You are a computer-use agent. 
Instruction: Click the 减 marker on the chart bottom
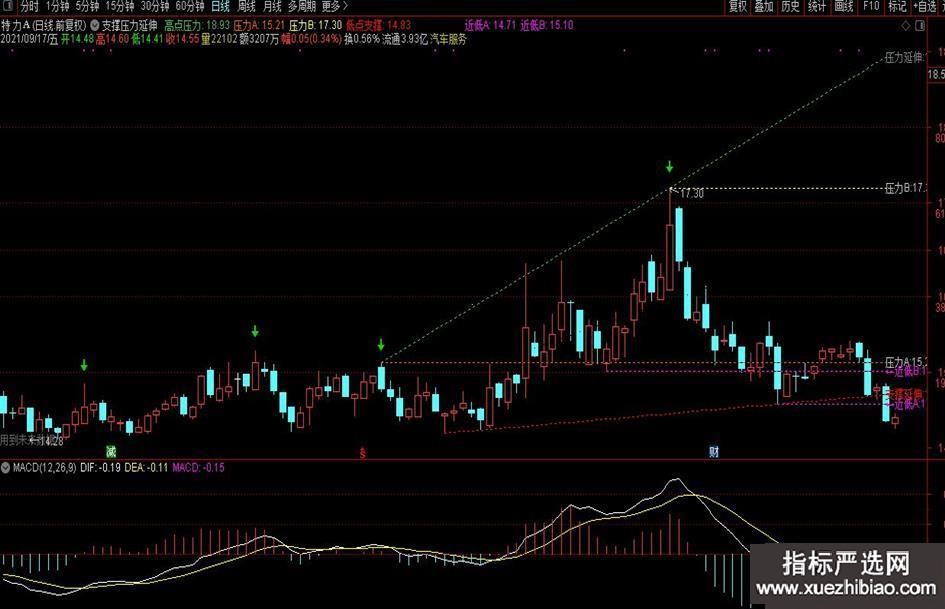111,452
